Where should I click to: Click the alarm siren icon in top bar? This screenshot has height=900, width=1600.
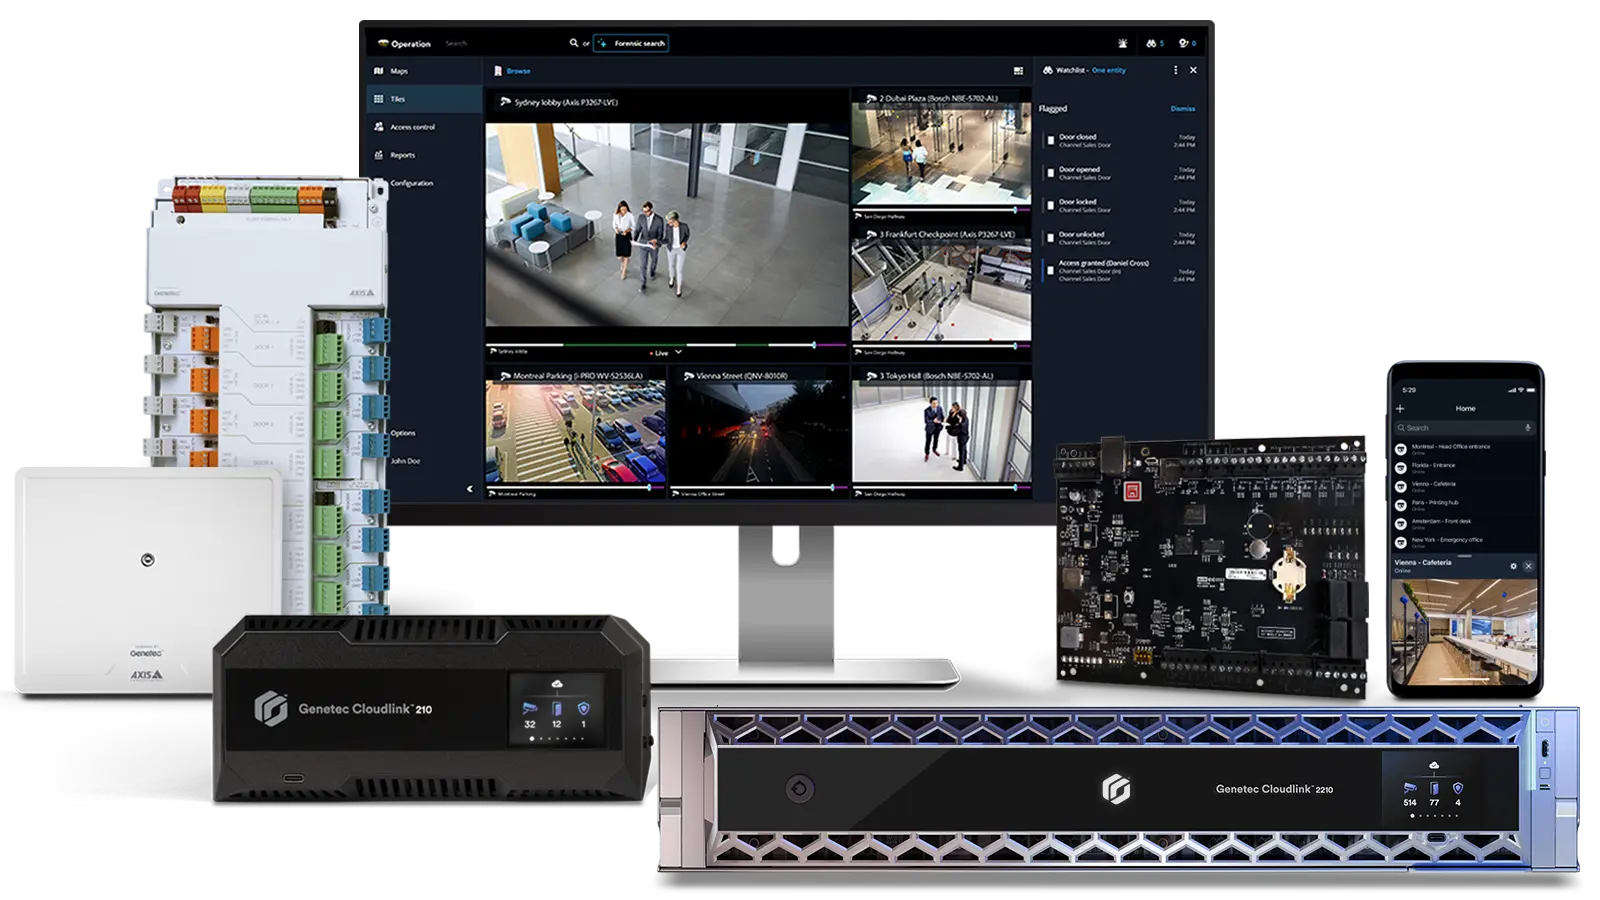1123,43
